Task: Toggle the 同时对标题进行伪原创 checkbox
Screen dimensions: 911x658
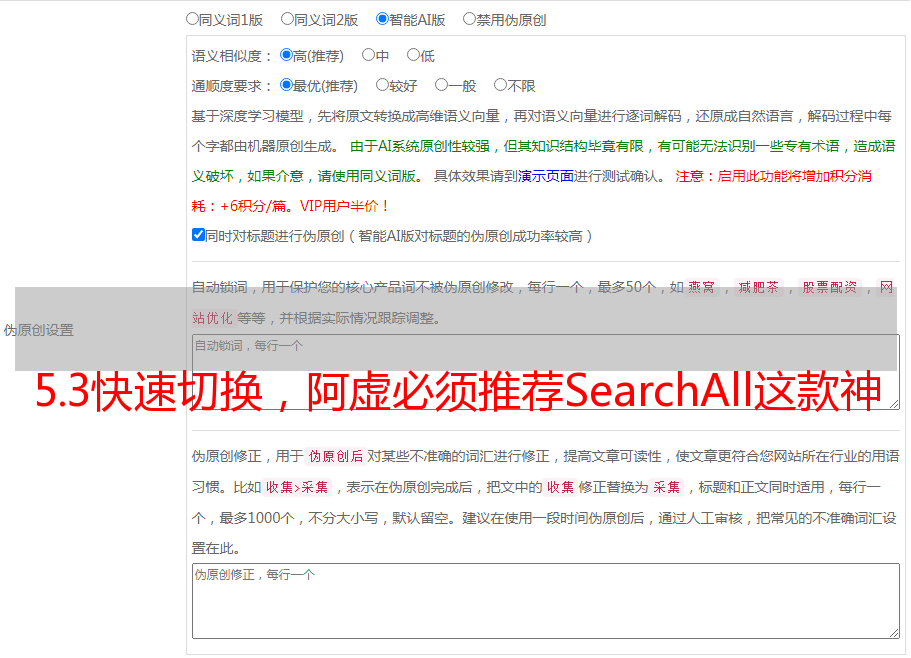Action: pyautogui.click(x=198, y=235)
